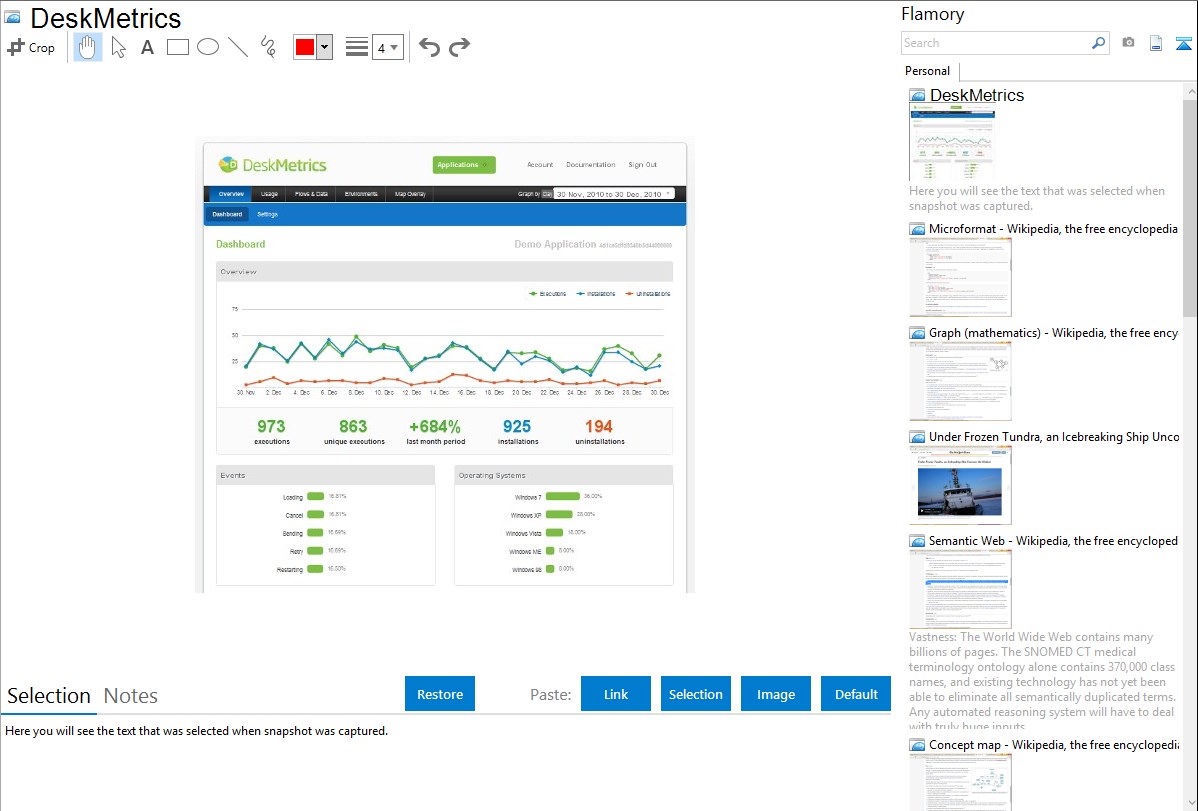The width and height of the screenshot is (1198, 811).
Task: Click the magnifier search icon
Action: click(x=1099, y=43)
